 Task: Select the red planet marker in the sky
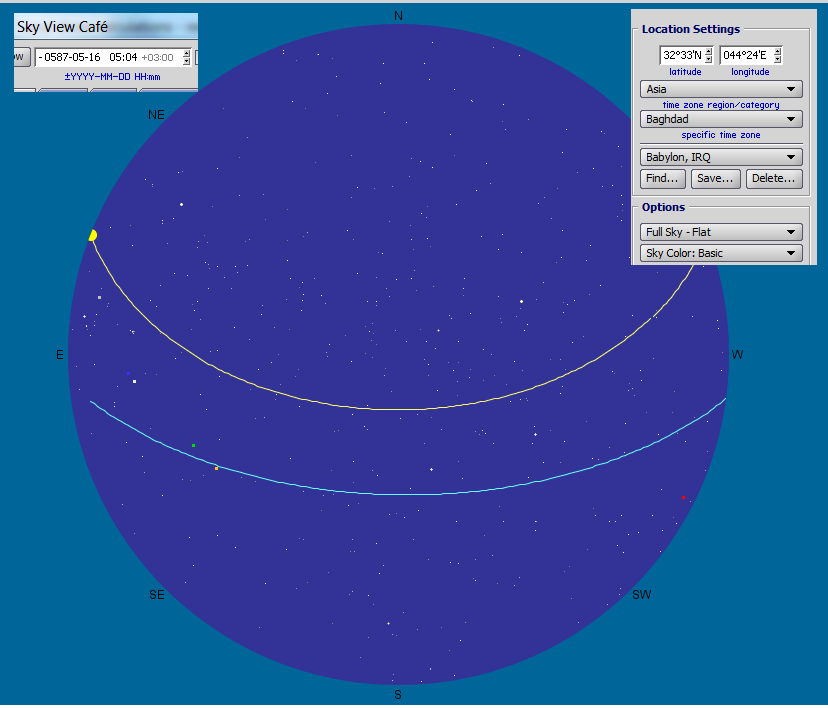tap(683, 497)
